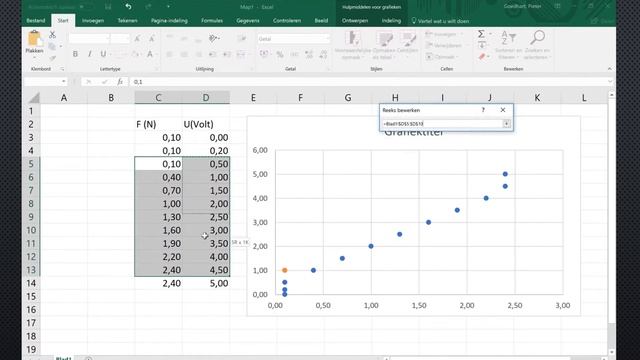Open the Invoegen cells dropdown

point(462,34)
